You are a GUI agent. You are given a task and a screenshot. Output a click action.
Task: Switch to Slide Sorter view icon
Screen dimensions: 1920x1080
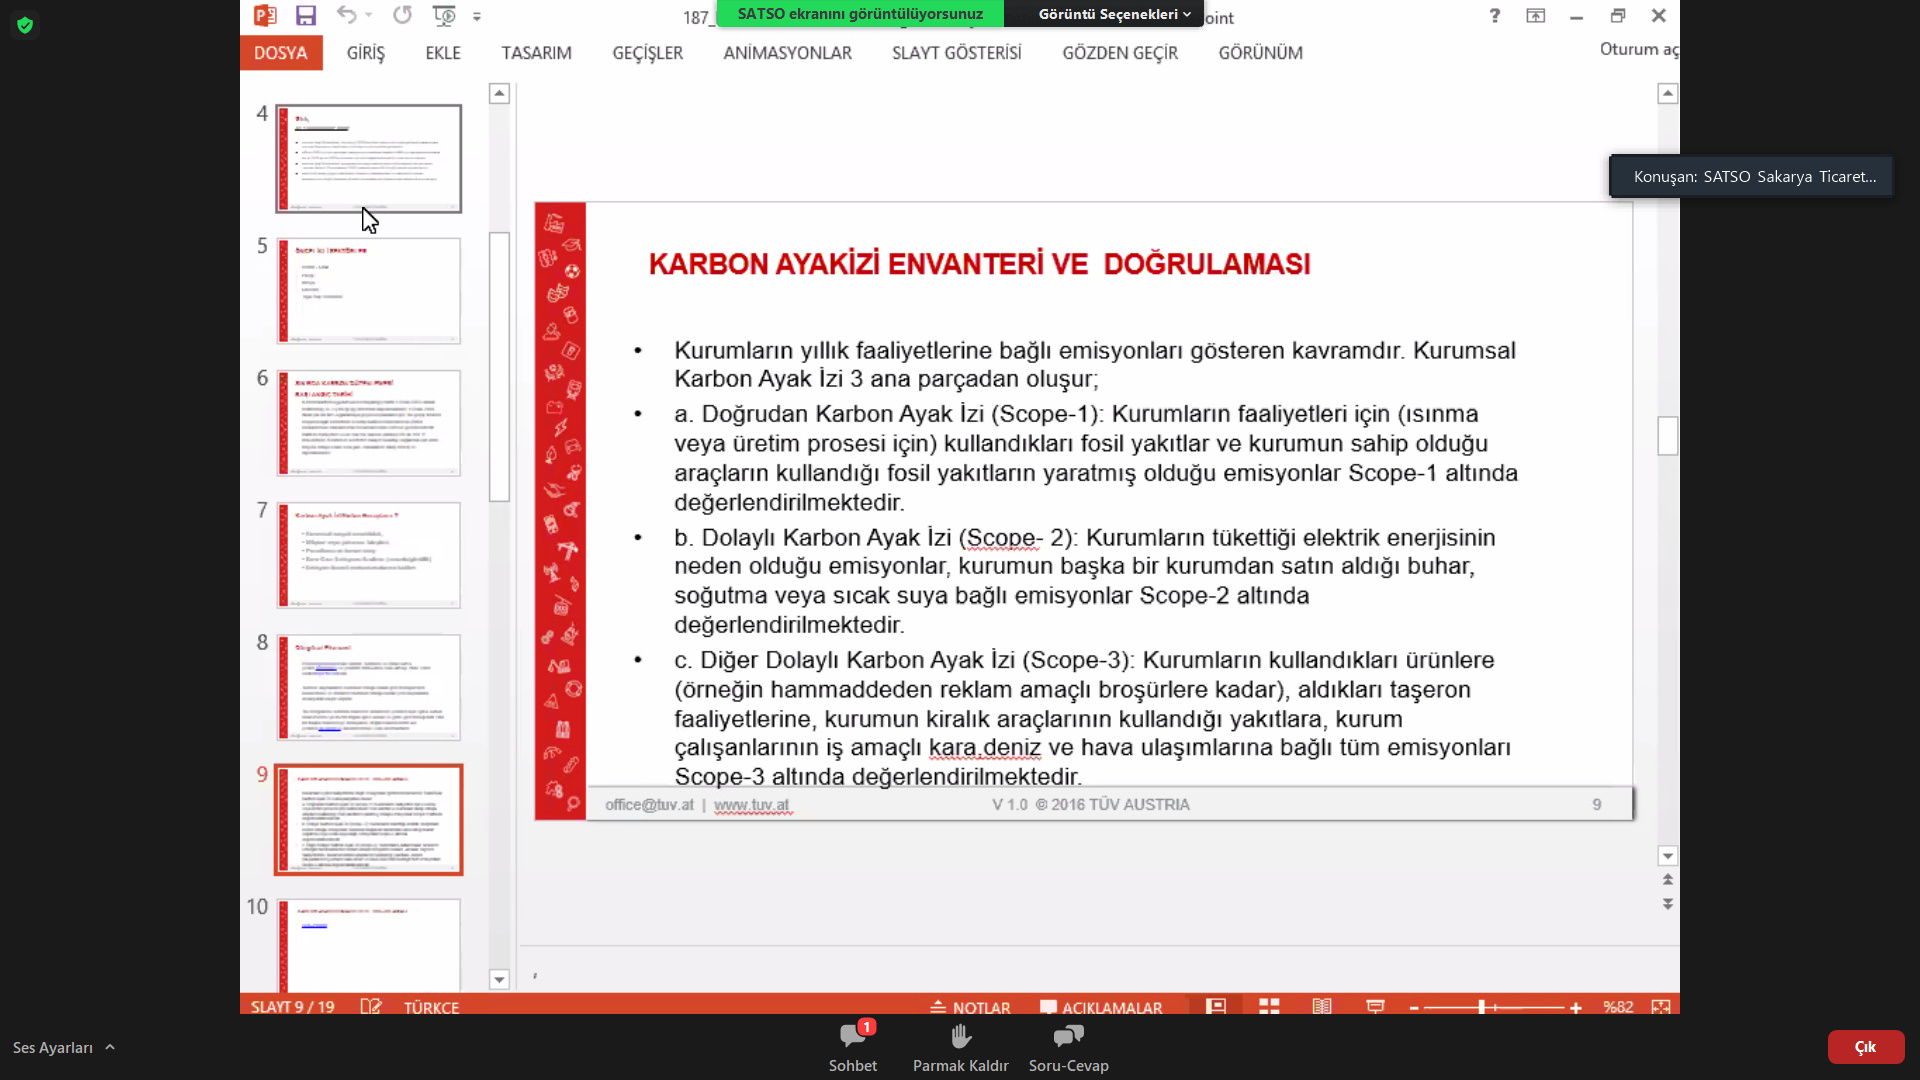[1269, 1006]
